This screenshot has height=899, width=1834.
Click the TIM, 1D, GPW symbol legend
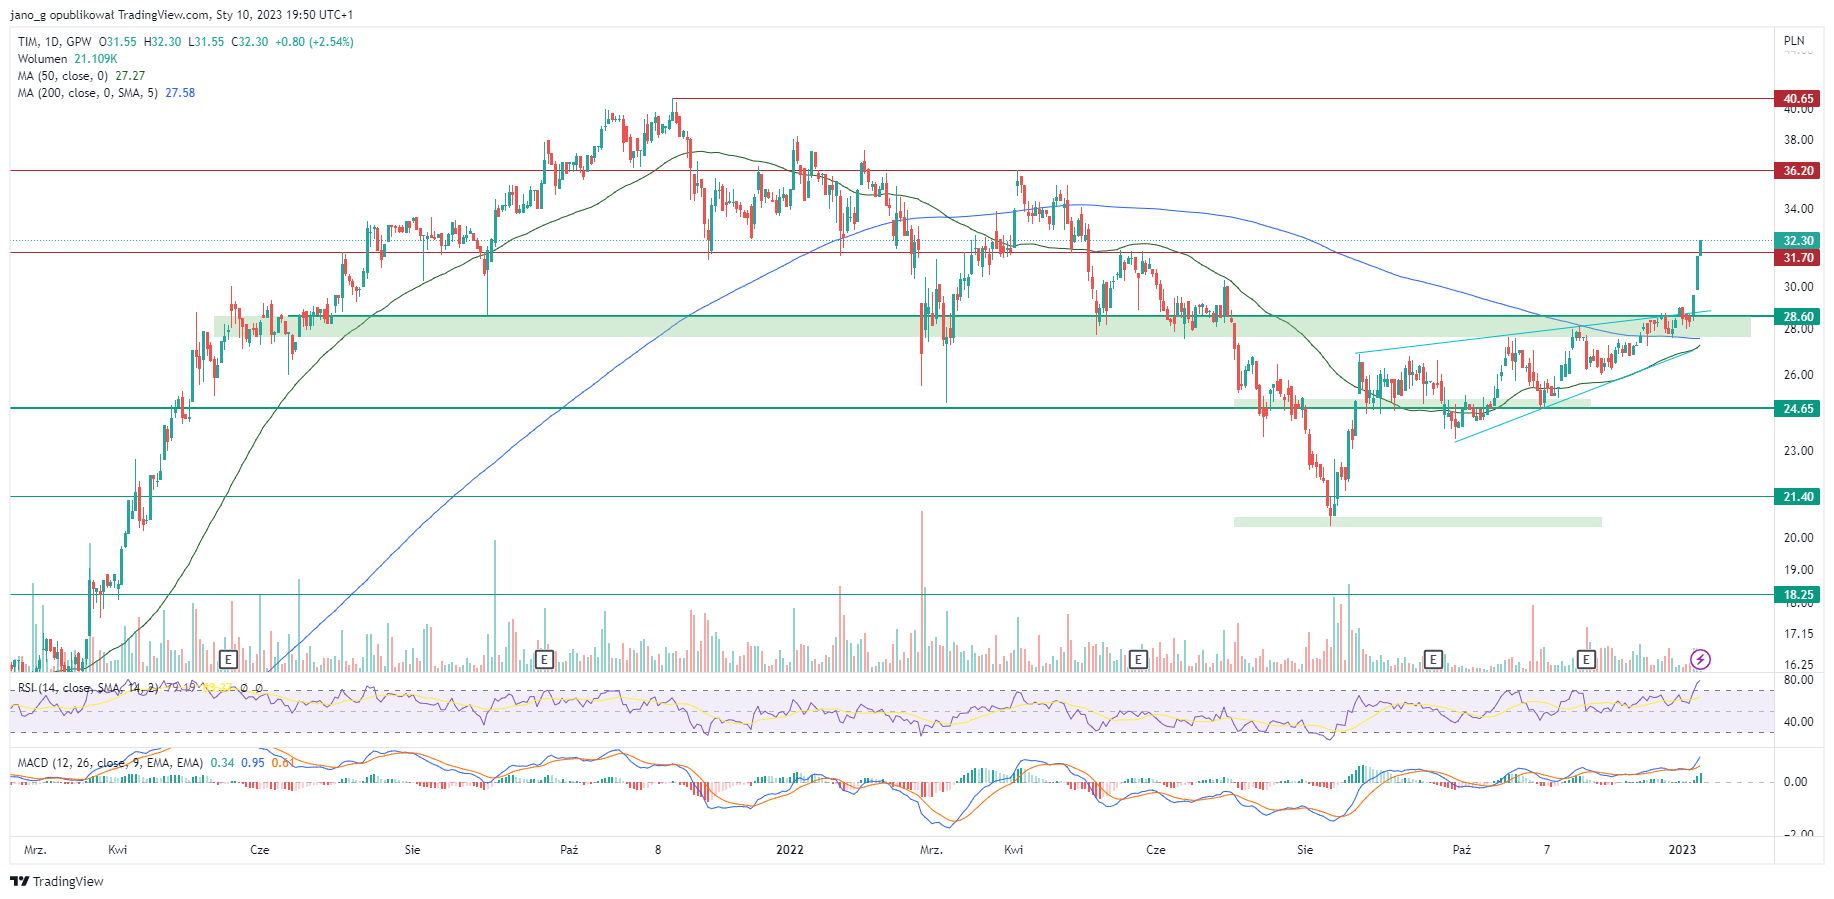[54, 42]
